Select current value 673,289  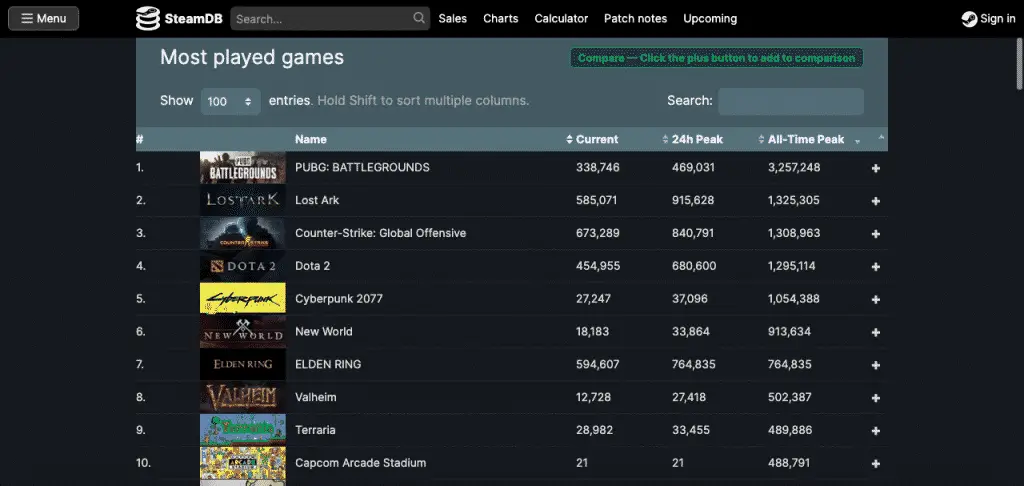coord(598,233)
